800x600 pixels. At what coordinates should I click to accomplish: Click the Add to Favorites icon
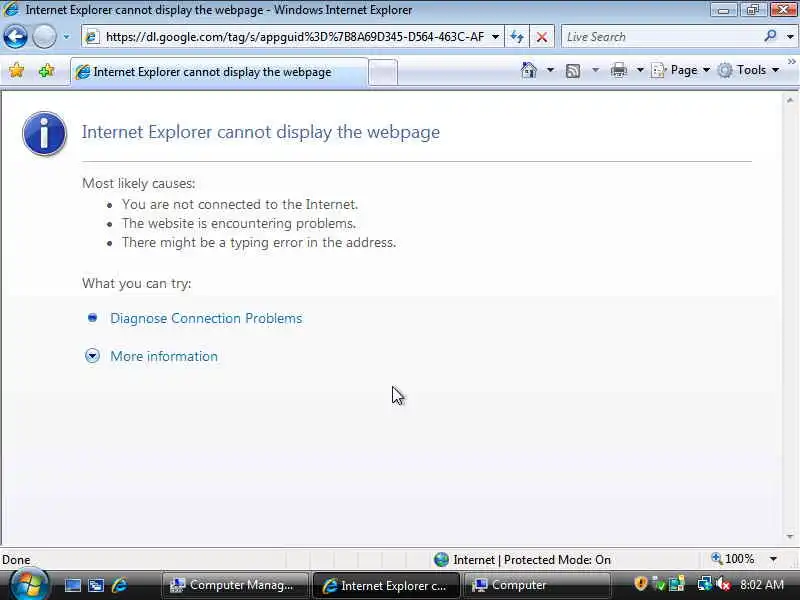coord(46,70)
